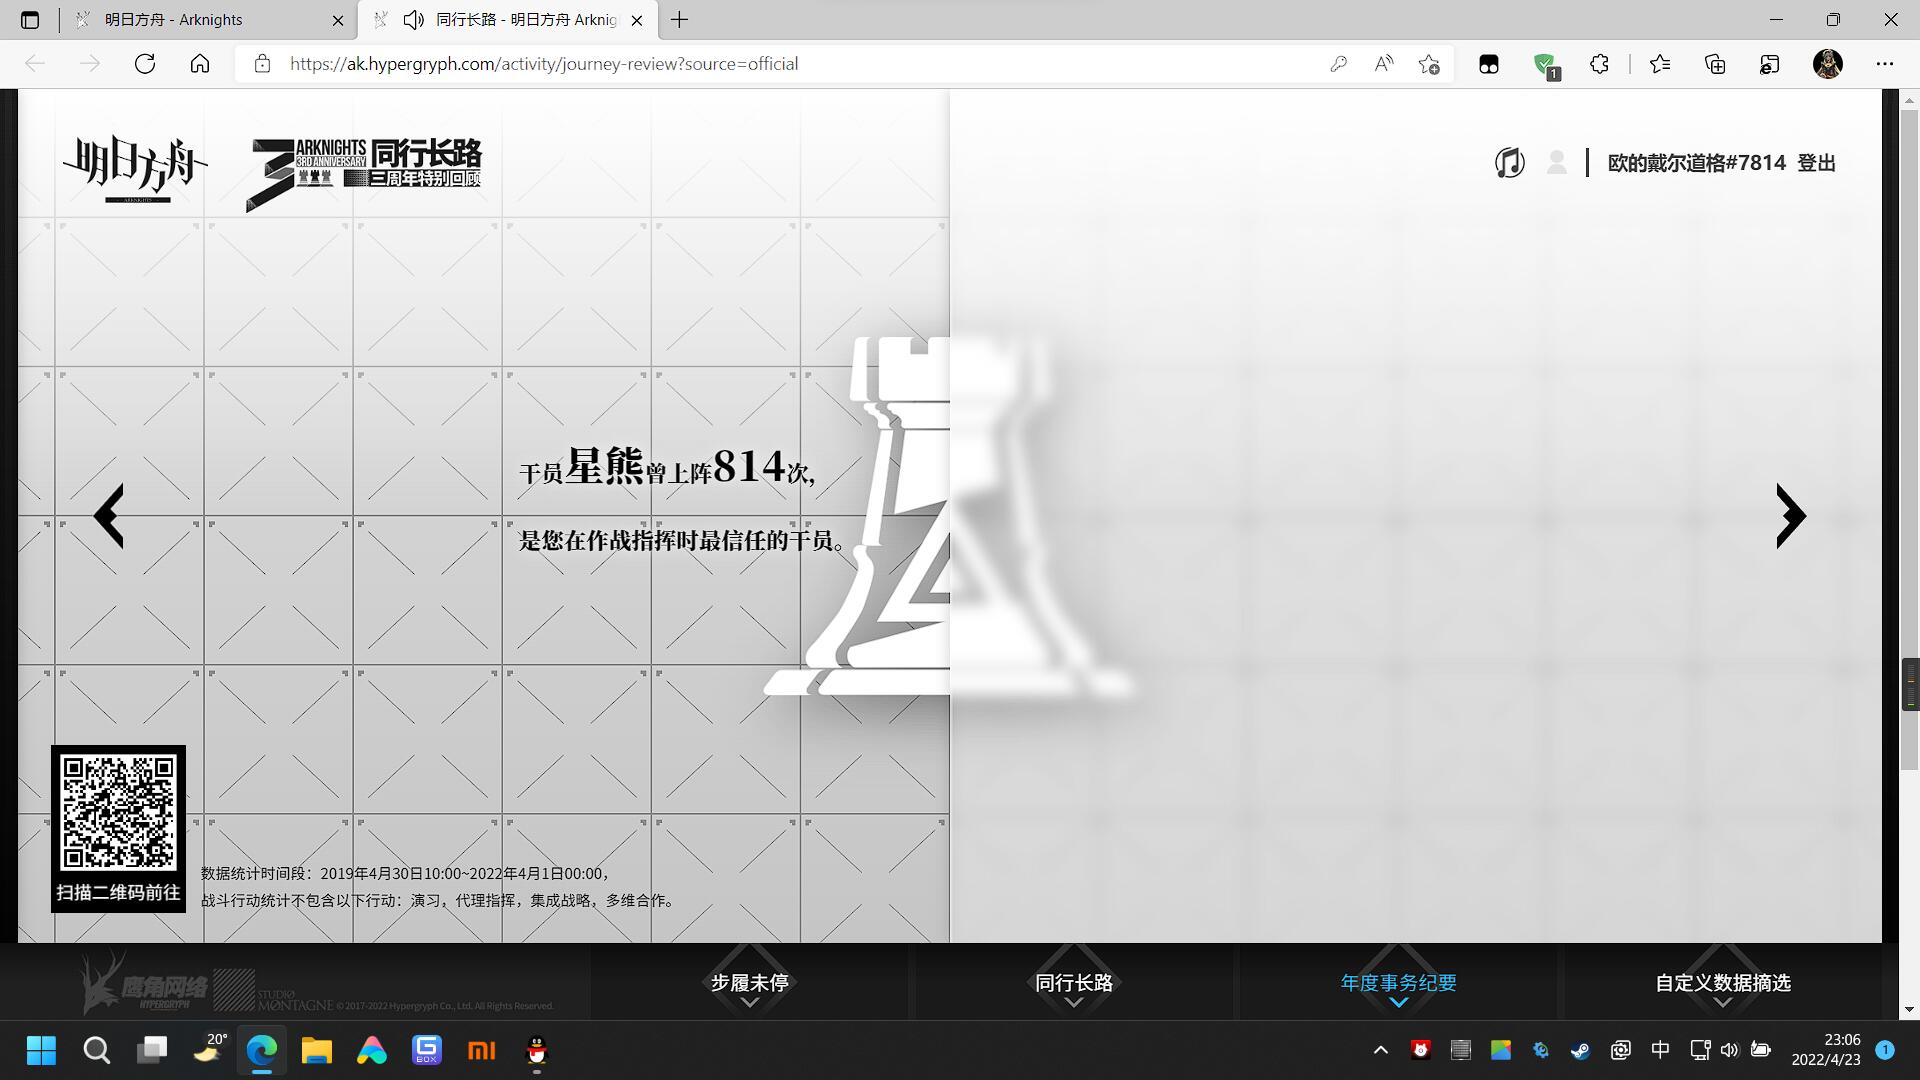The height and width of the screenshot is (1080, 1920).
Task: Toggle the background music icon
Action: coord(1509,162)
